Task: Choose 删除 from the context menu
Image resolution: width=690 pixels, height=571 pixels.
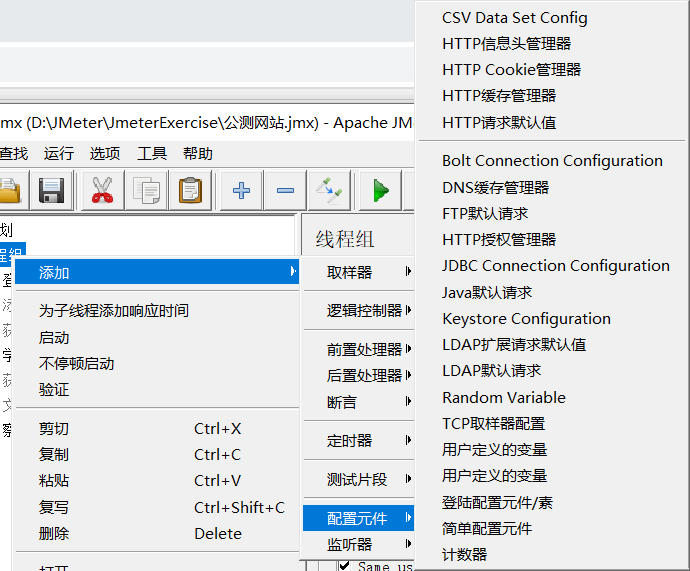Action: (157, 534)
